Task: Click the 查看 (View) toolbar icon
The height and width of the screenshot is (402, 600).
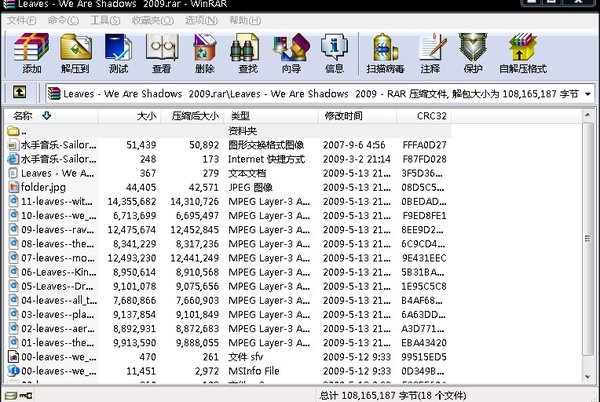Action: (x=162, y=47)
